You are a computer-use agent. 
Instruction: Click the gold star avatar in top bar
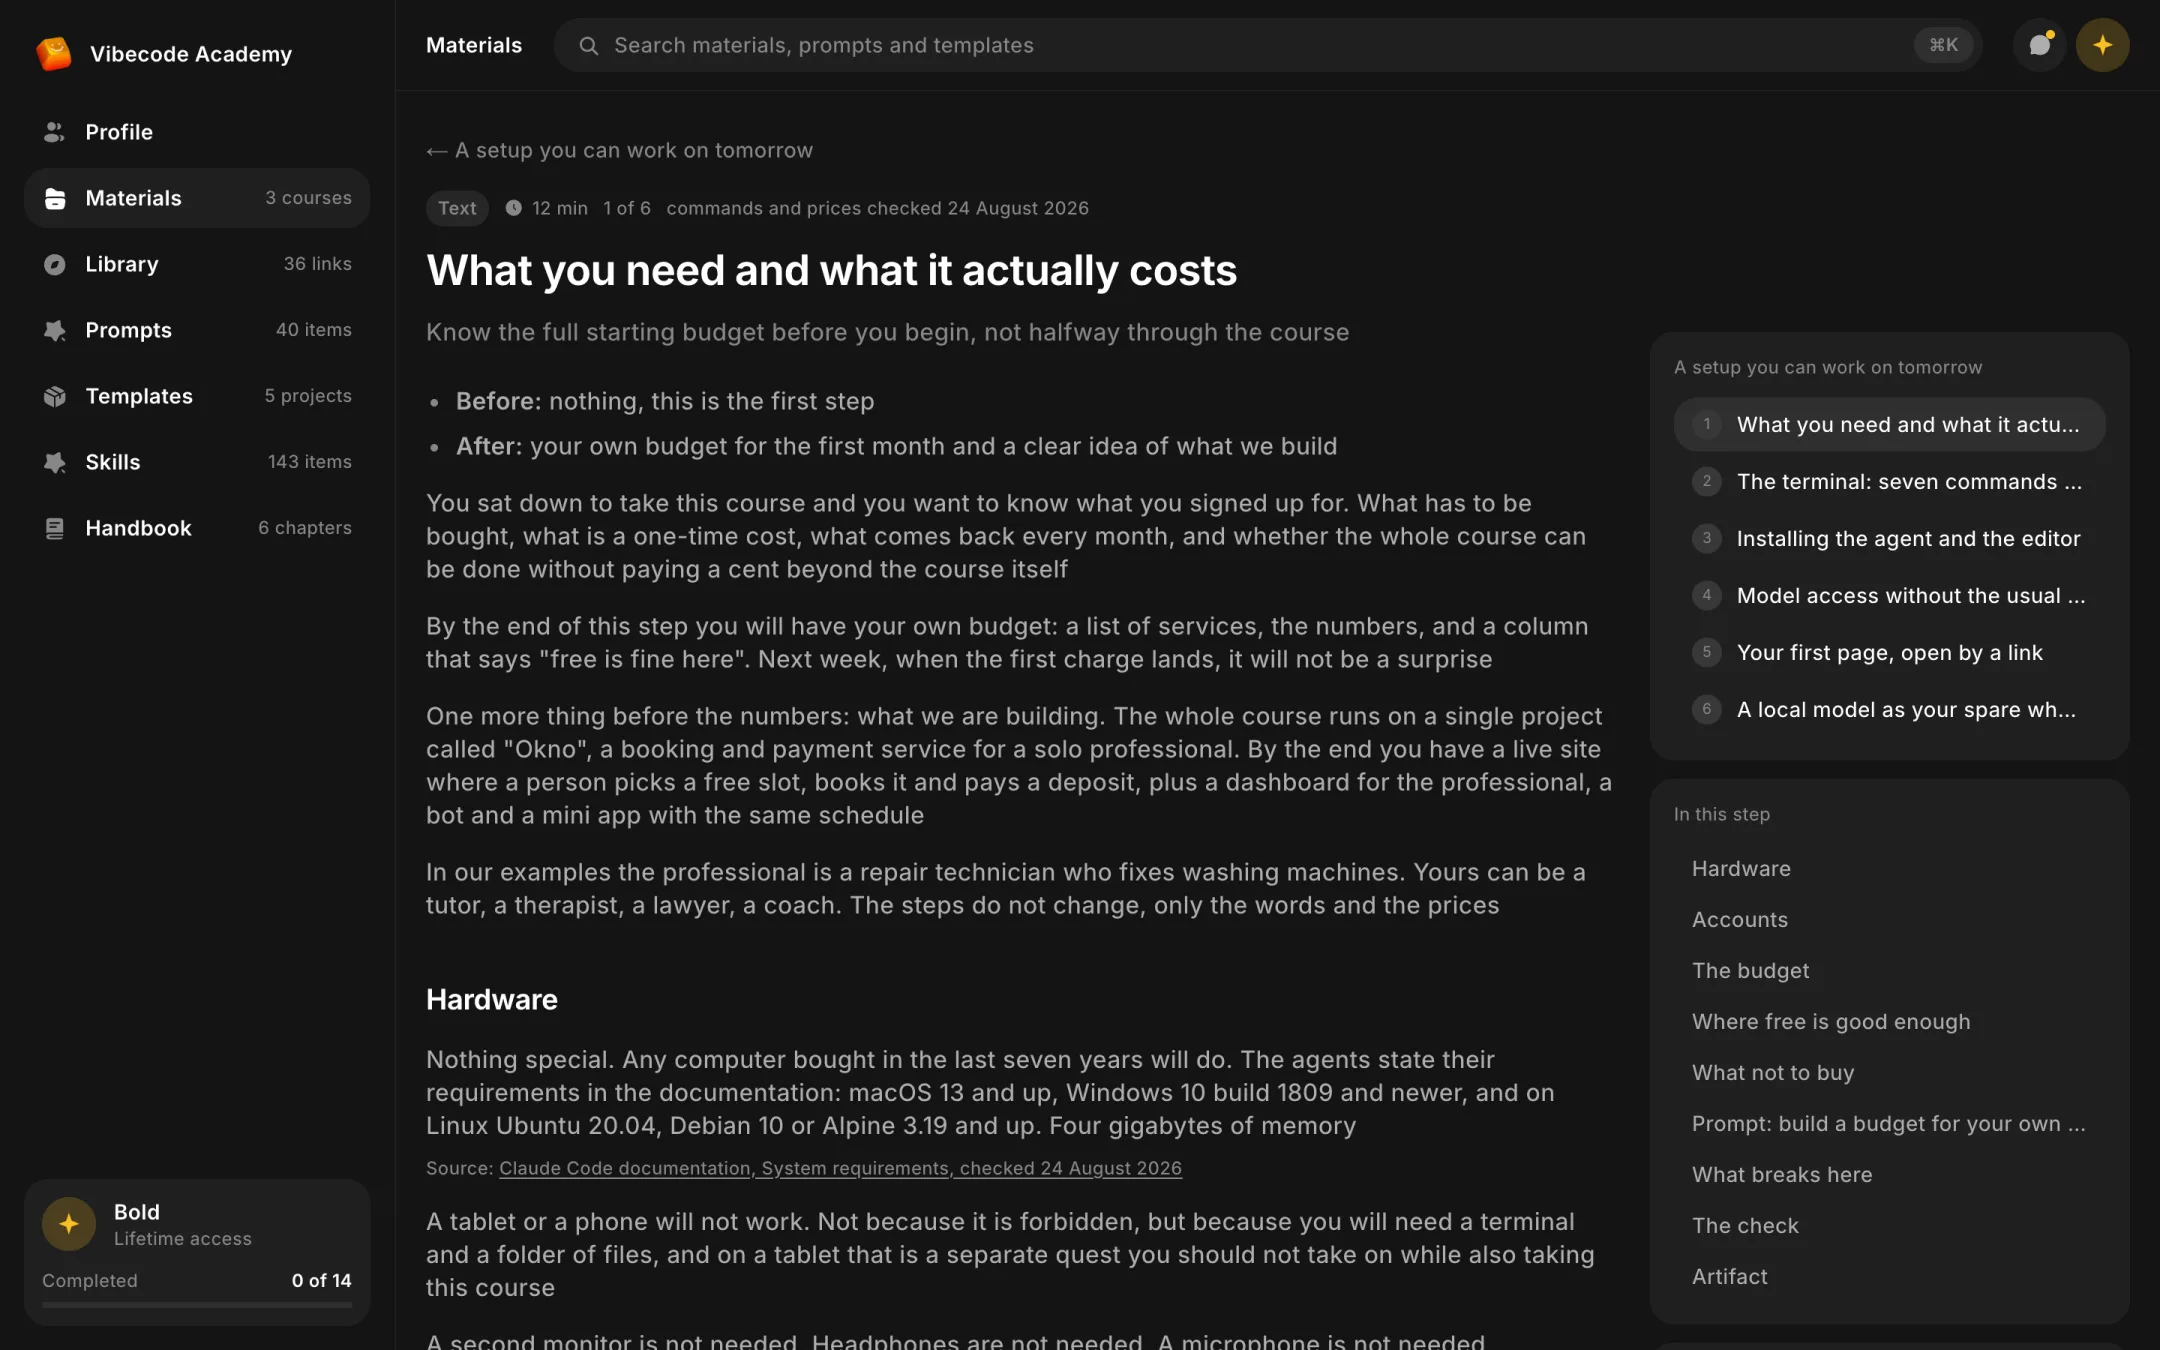[x=2103, y=45]
